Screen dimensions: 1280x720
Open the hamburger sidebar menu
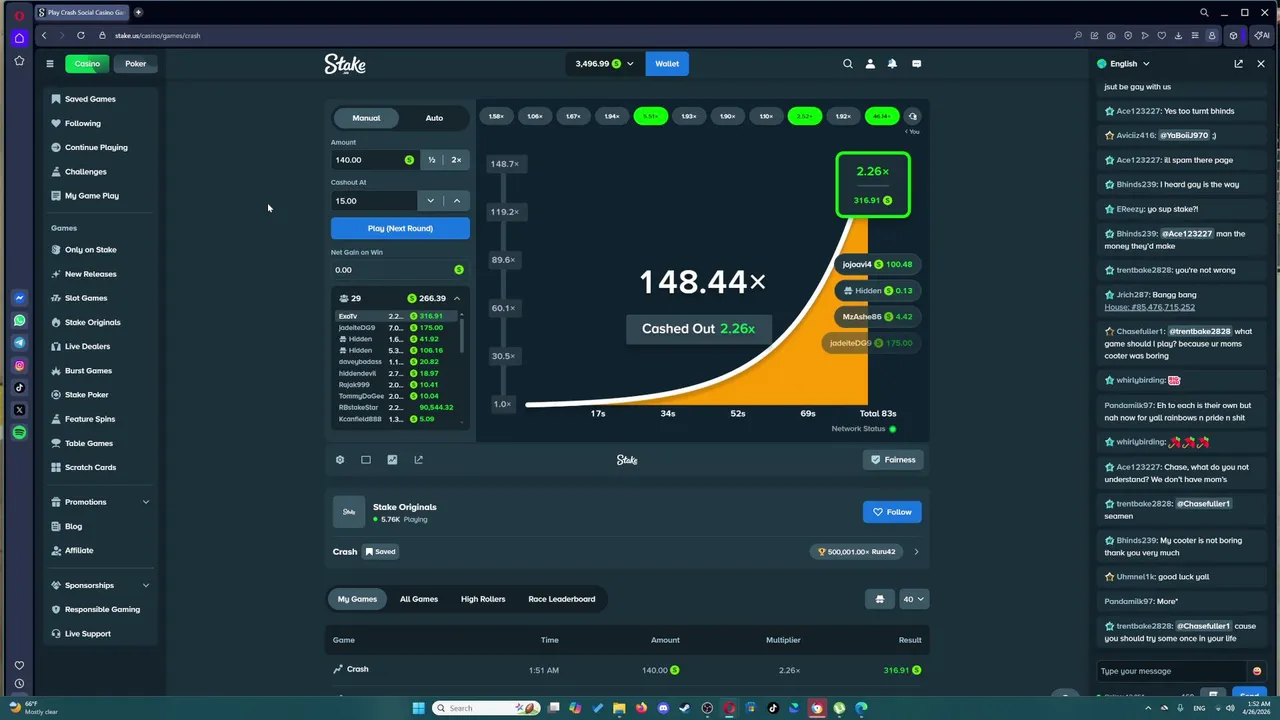(x=49, y=64)
